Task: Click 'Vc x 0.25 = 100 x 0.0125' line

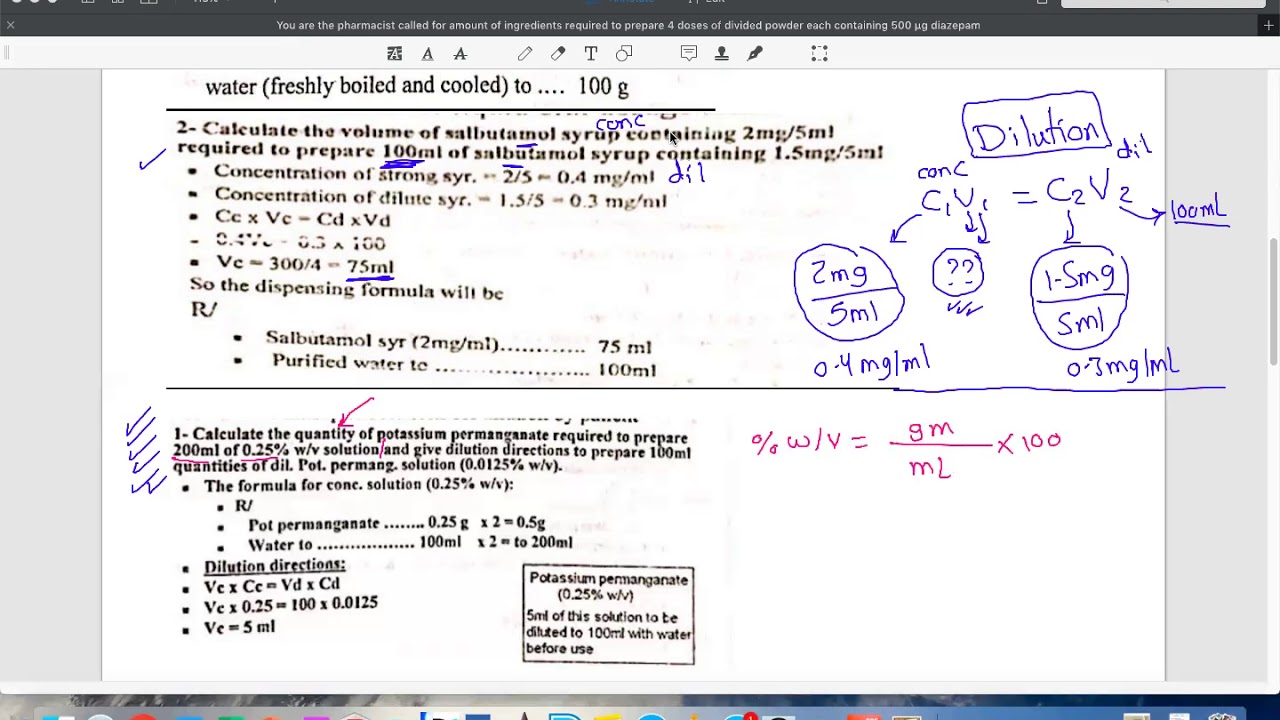Action: tap(290, 605)
